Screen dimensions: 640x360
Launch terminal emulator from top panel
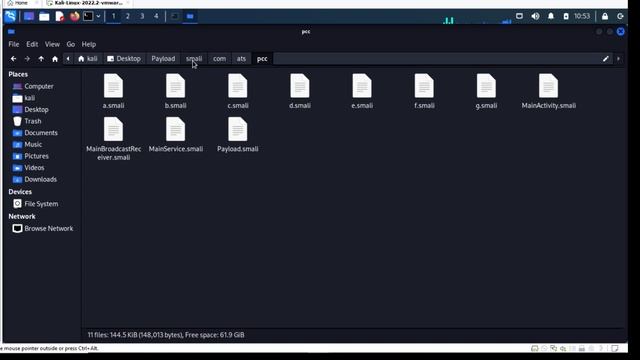click(x=88, y=16)
